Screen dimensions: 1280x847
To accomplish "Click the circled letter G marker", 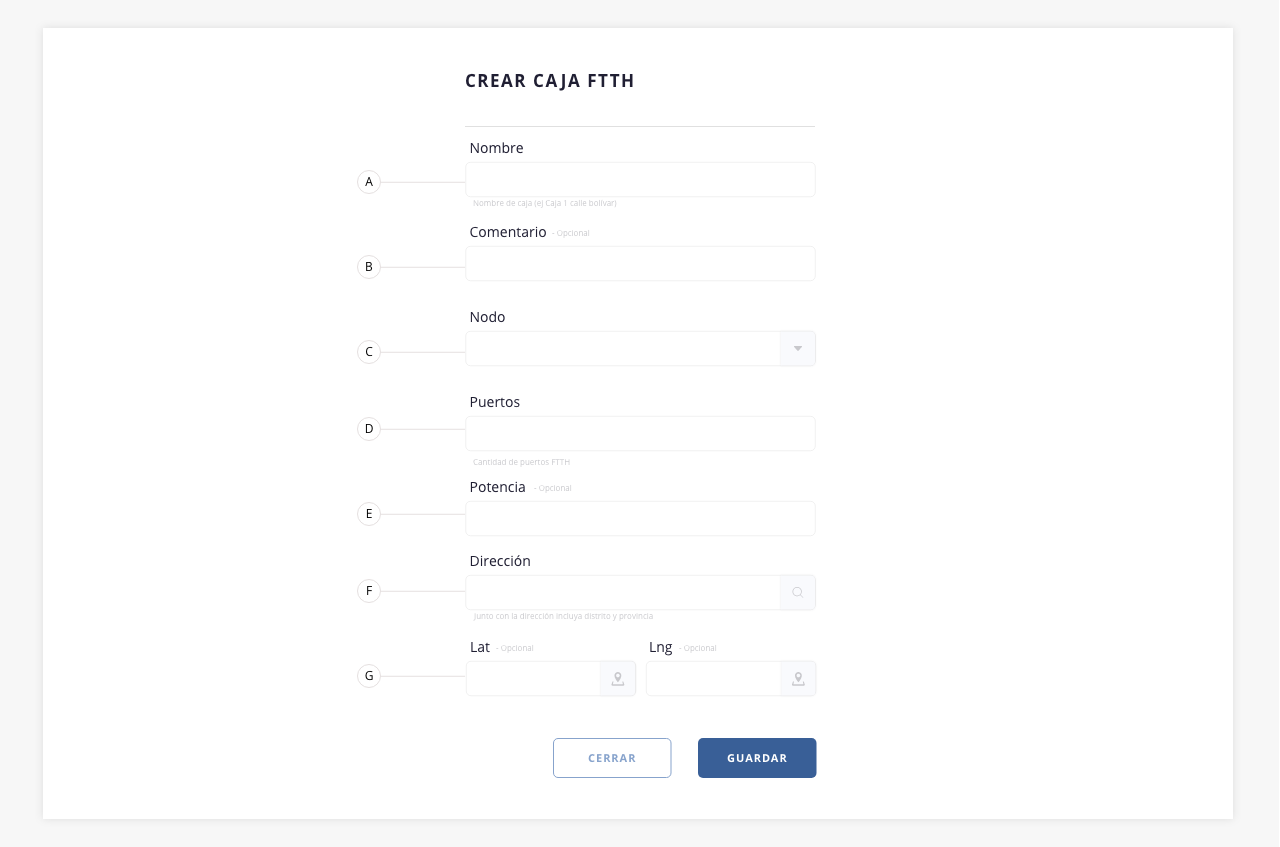I will [x=369, y=676].
